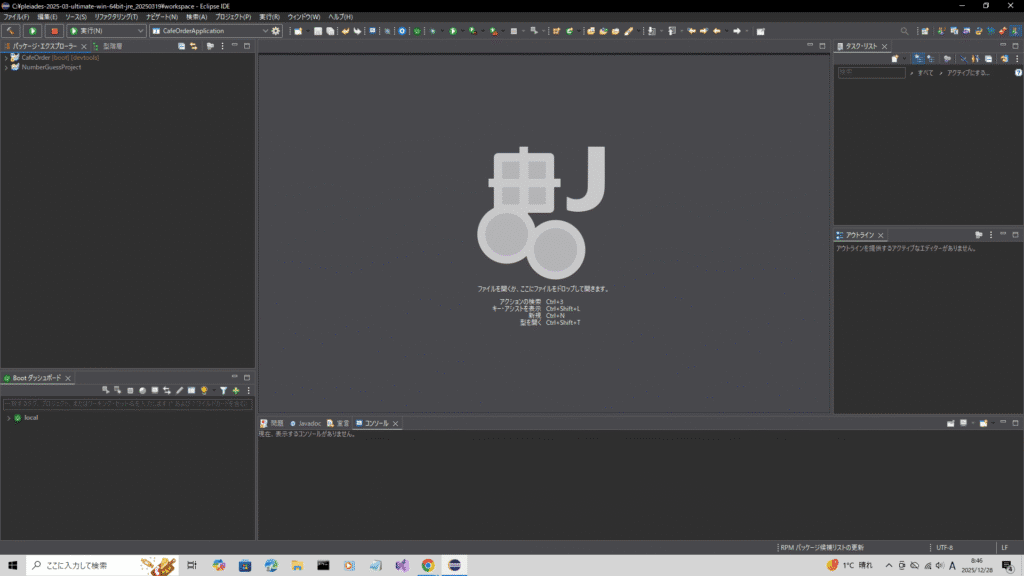This screenshot has height=576, width=1024.
Task: Toggle the categorized view in Task List toolbar
Action: tap(918, 59)
